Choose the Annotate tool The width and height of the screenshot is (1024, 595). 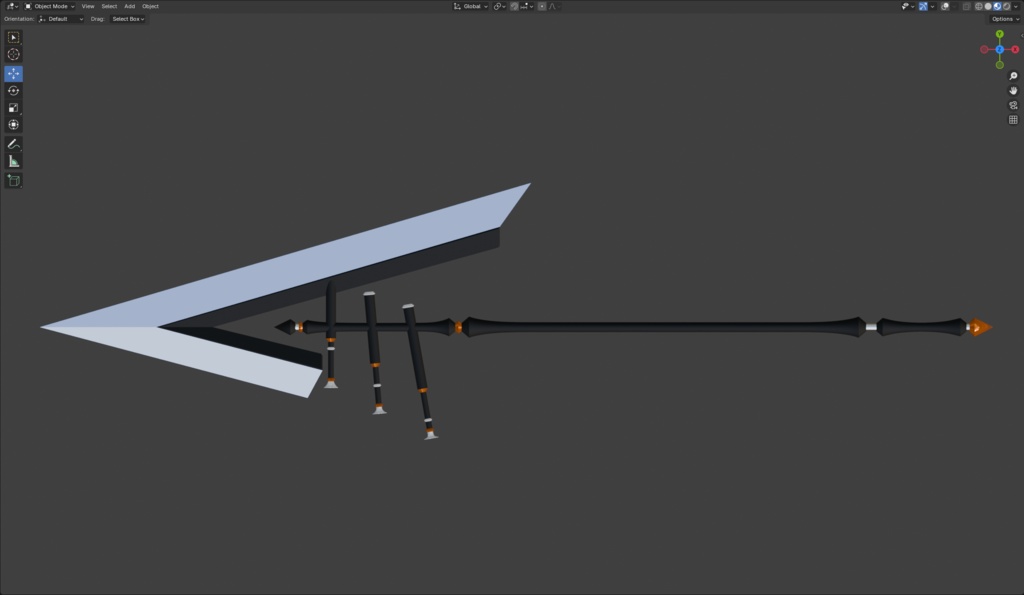[x=13, y=142]
